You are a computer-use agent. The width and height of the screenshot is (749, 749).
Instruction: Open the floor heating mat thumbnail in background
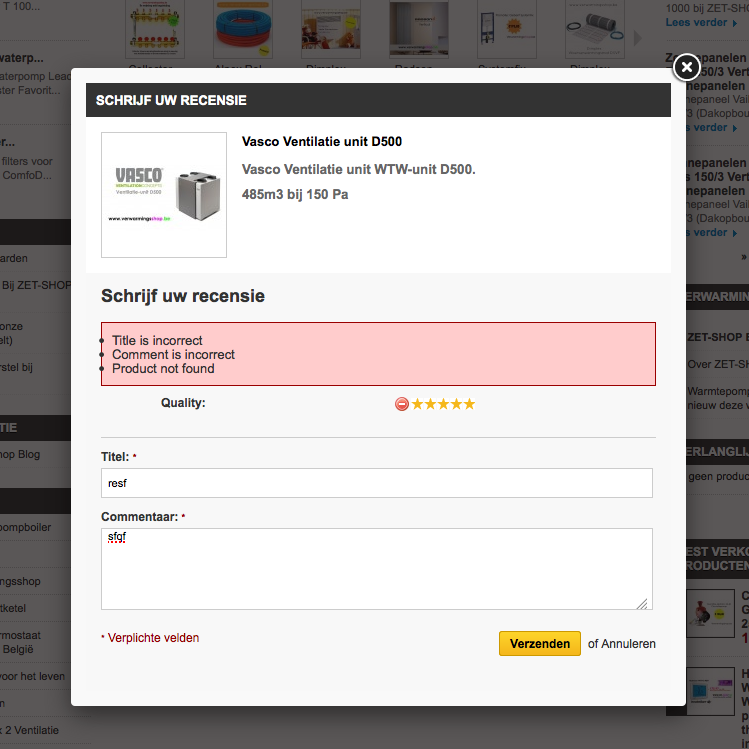(595, 29)
